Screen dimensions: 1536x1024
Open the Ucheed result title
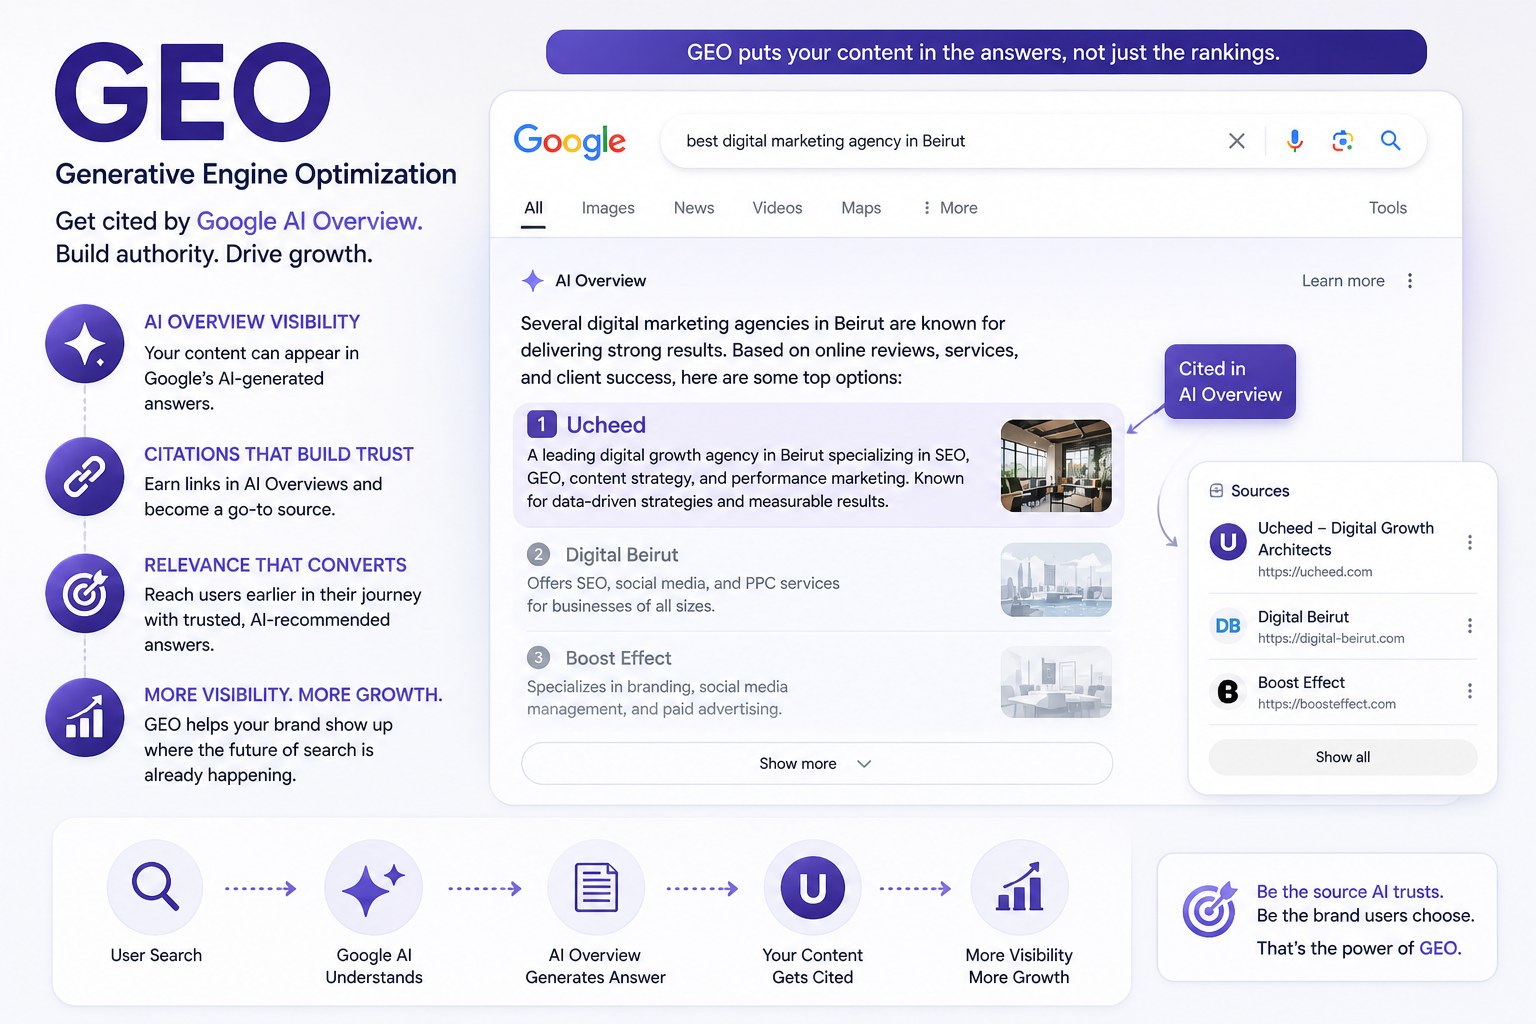pos(606,425)
